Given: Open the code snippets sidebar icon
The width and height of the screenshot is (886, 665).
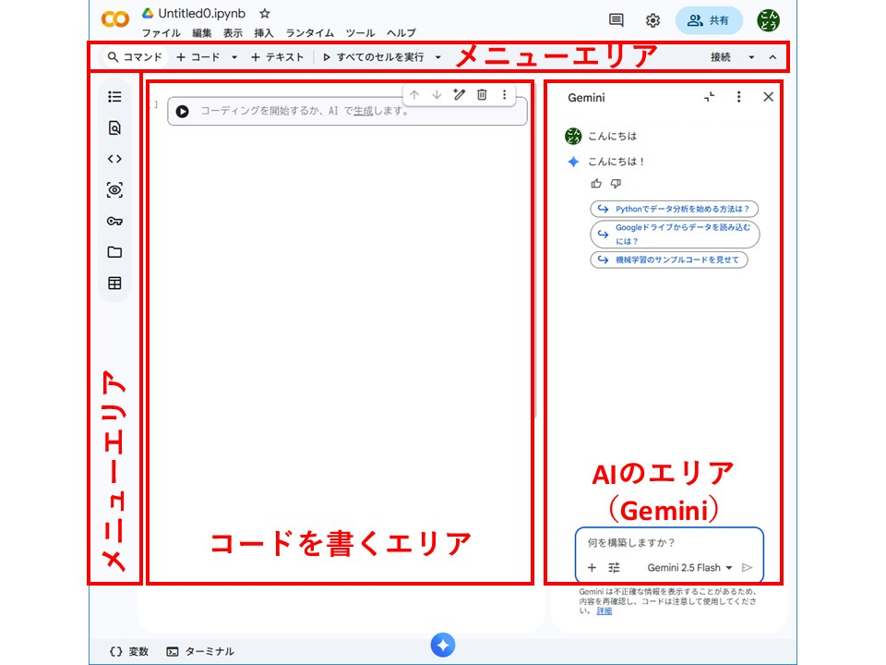Looking at the screenshot, I should (115, 159).
